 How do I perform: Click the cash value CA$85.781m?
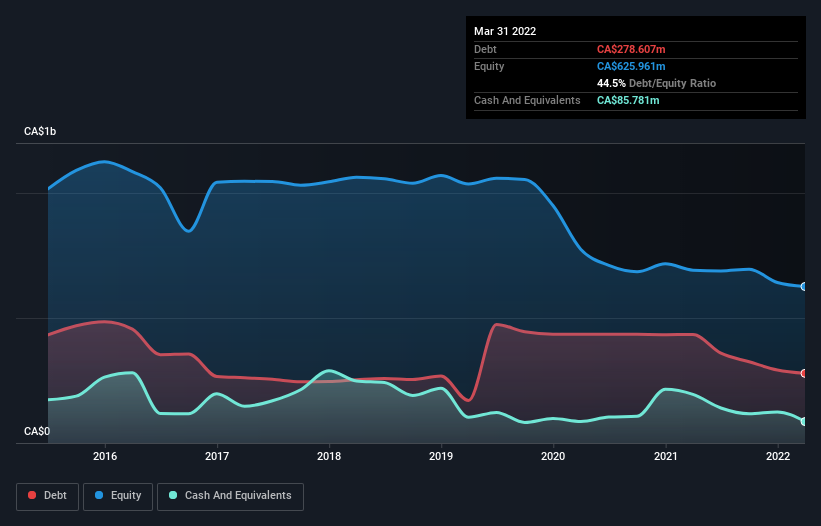(628, 100)
